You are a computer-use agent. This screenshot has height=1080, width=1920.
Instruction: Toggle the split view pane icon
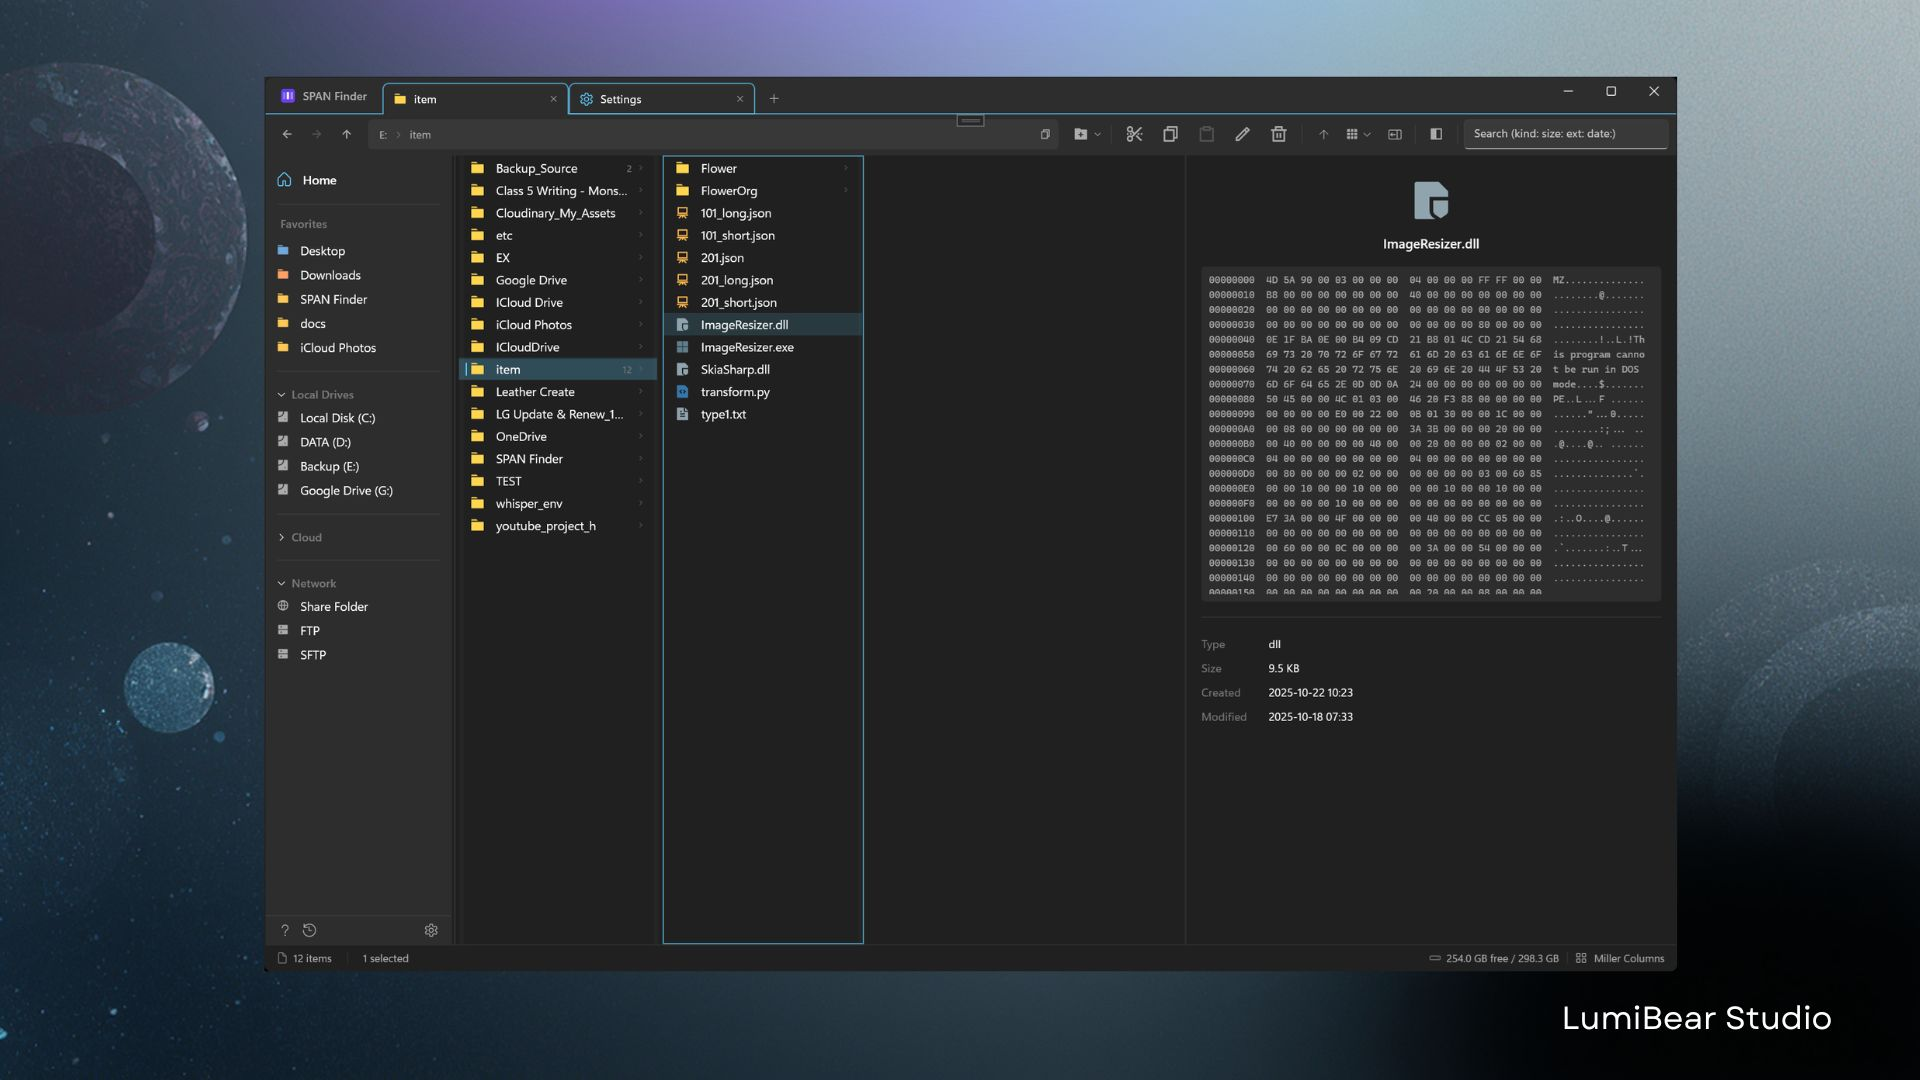(1395, 134)
